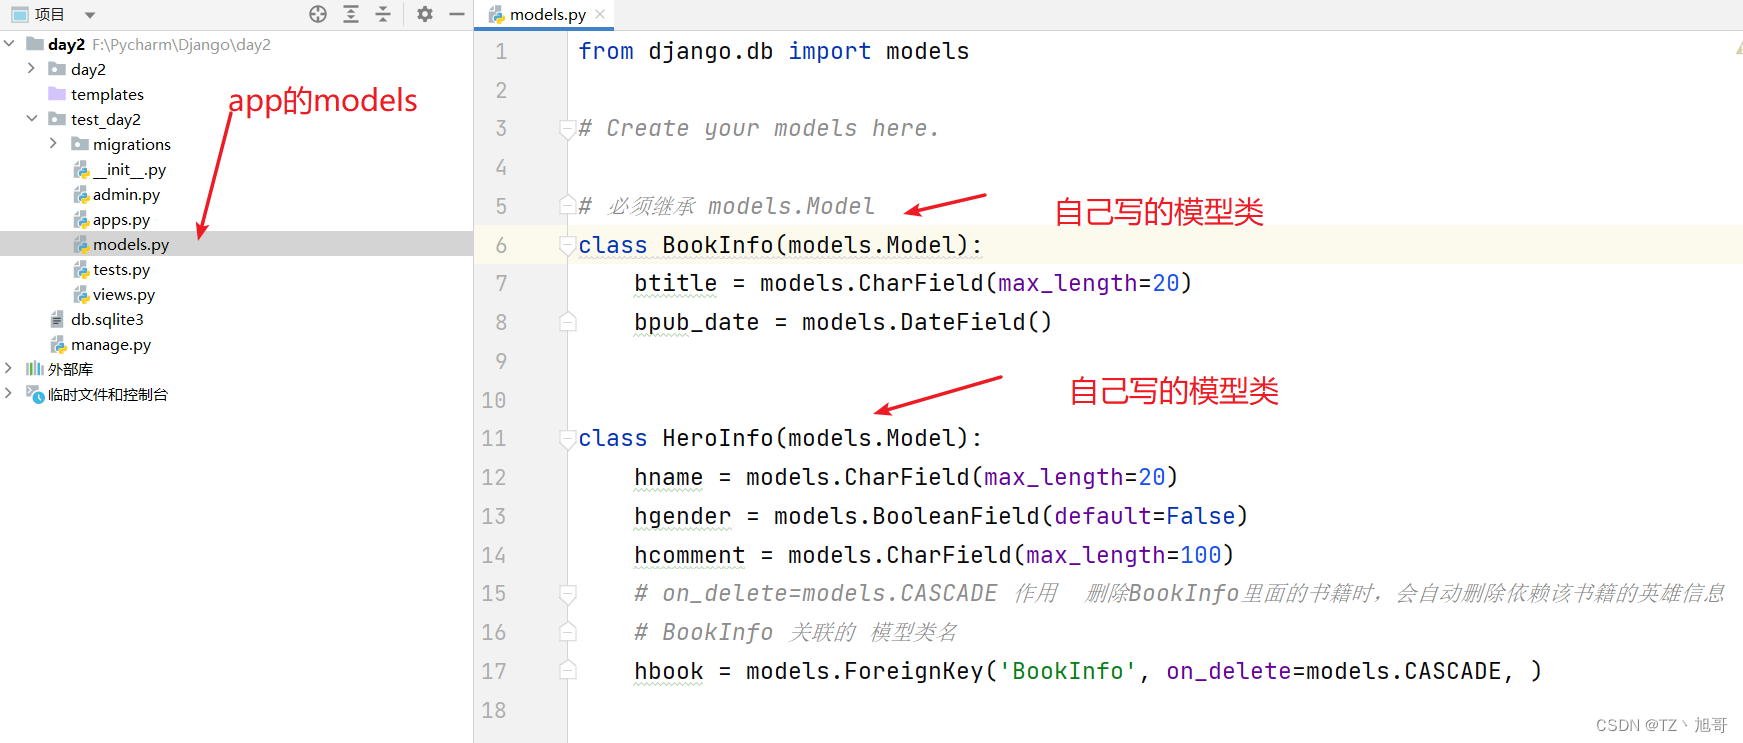This screenshot has height=743, width=1743.
Task: Click 'bpub_date' variable on line 8
Action: pos(696,322)
